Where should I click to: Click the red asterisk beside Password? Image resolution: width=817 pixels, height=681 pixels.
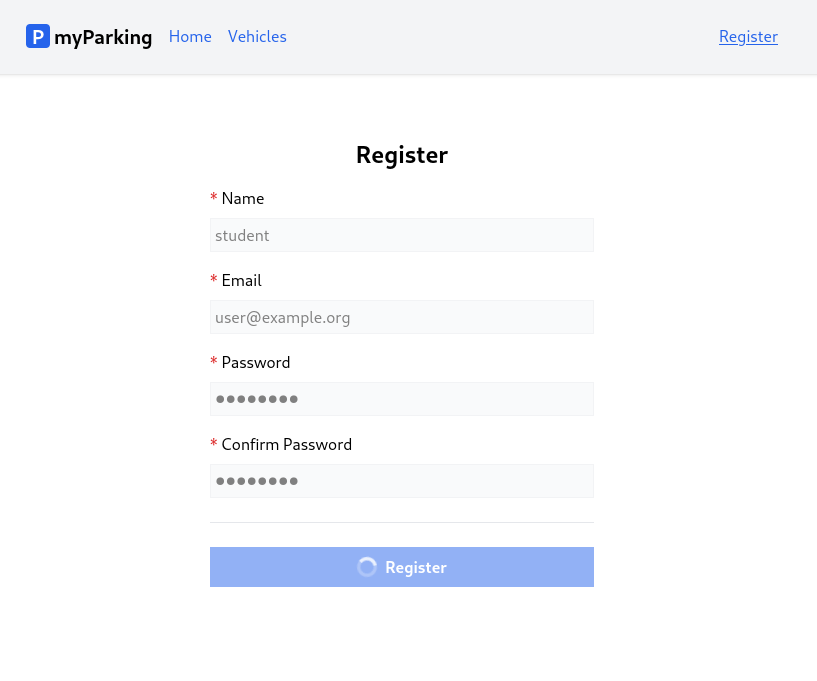click(x=214, y=361)
